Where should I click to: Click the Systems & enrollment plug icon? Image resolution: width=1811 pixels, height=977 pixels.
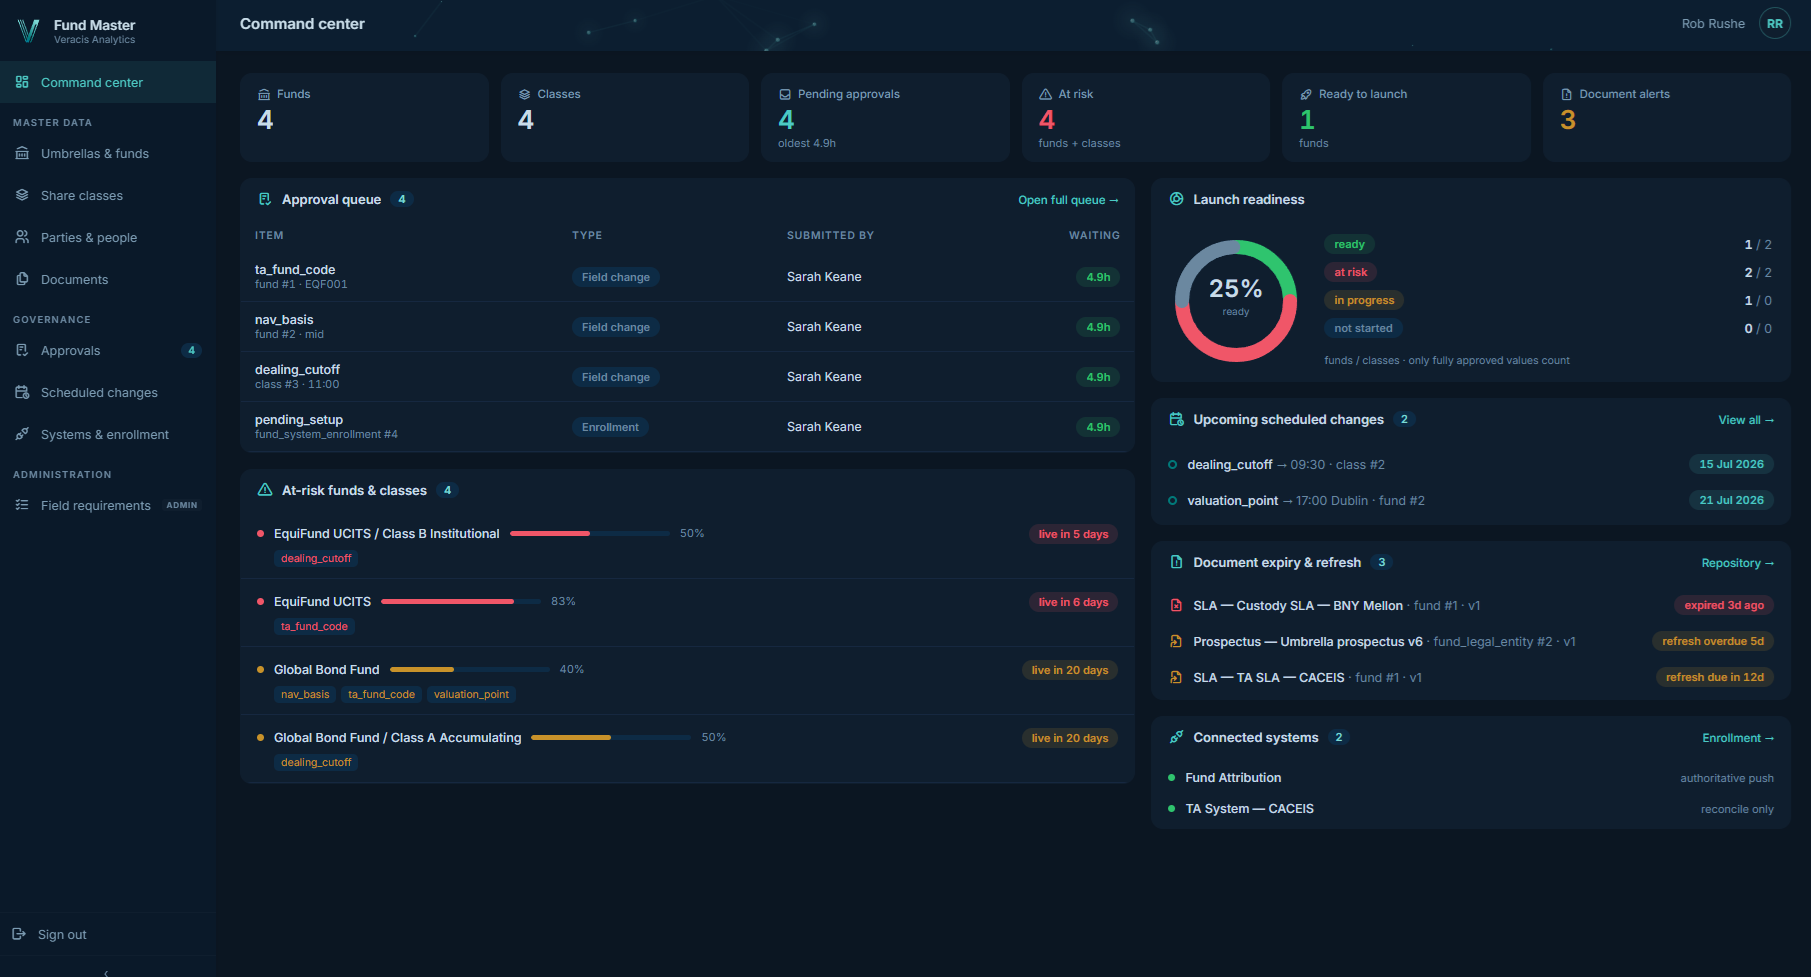[22, 434]
